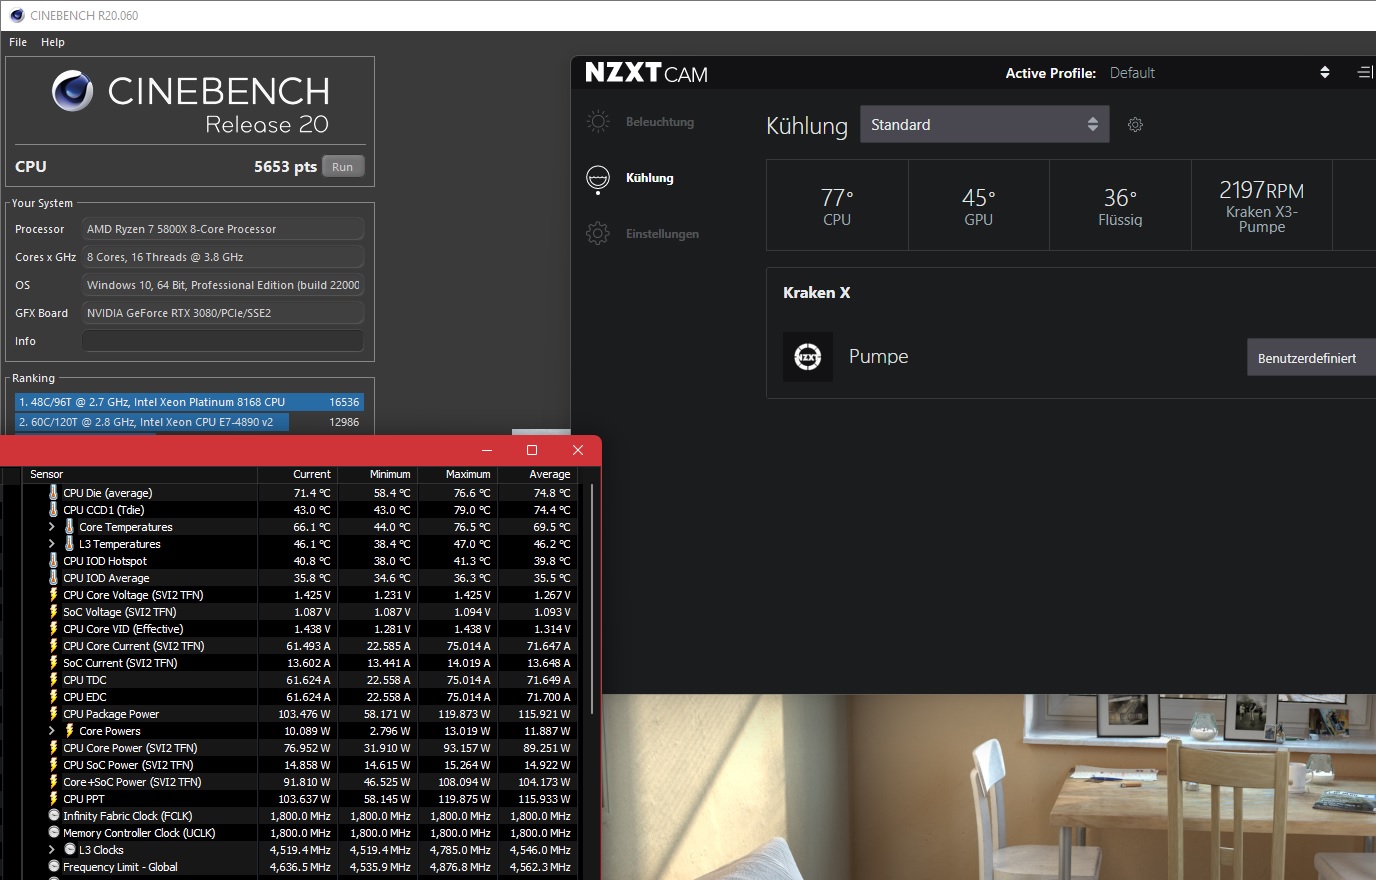
Task: Click lightning icon of SoC Voltage
Action: pos(54,612)
